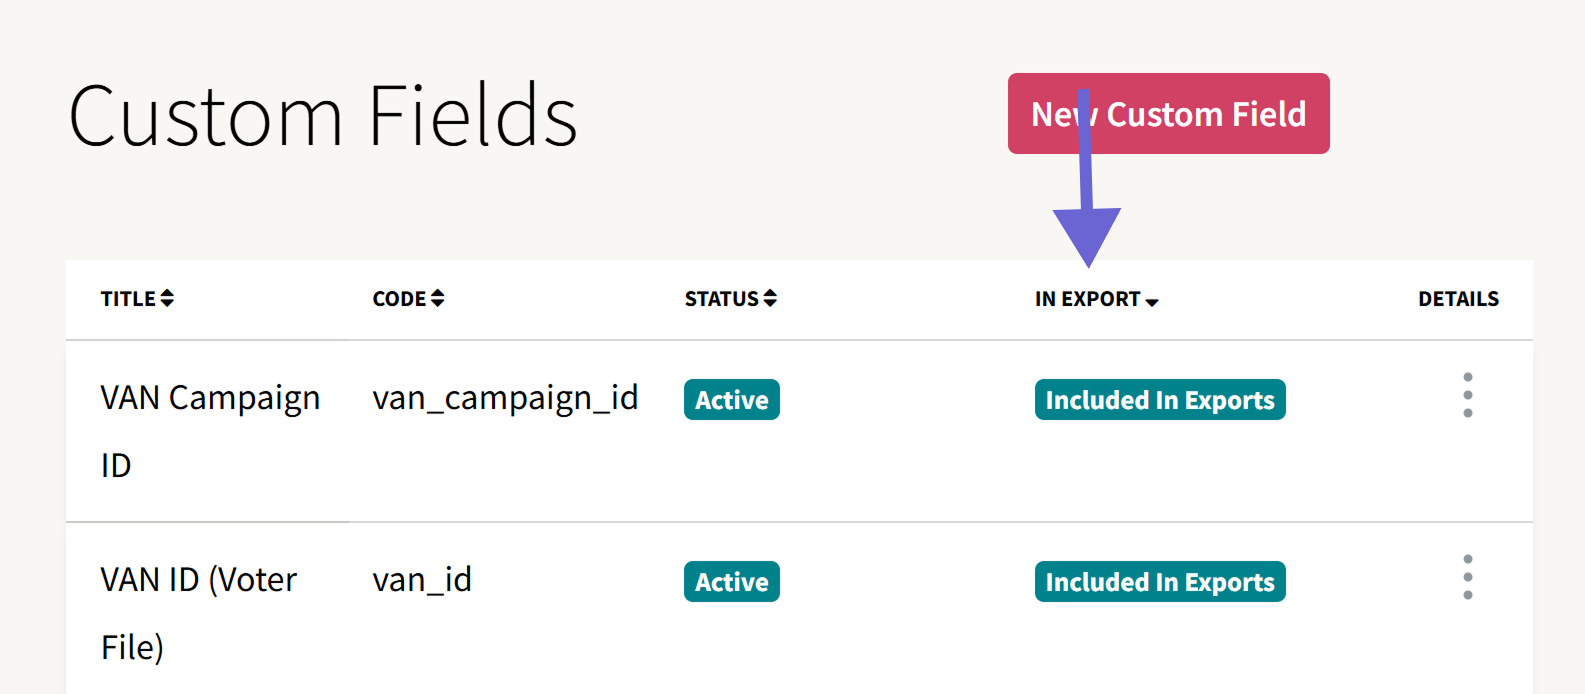Click the STATUS column sort icon
The image size is (1585, 694).
(x=770, y=297)
